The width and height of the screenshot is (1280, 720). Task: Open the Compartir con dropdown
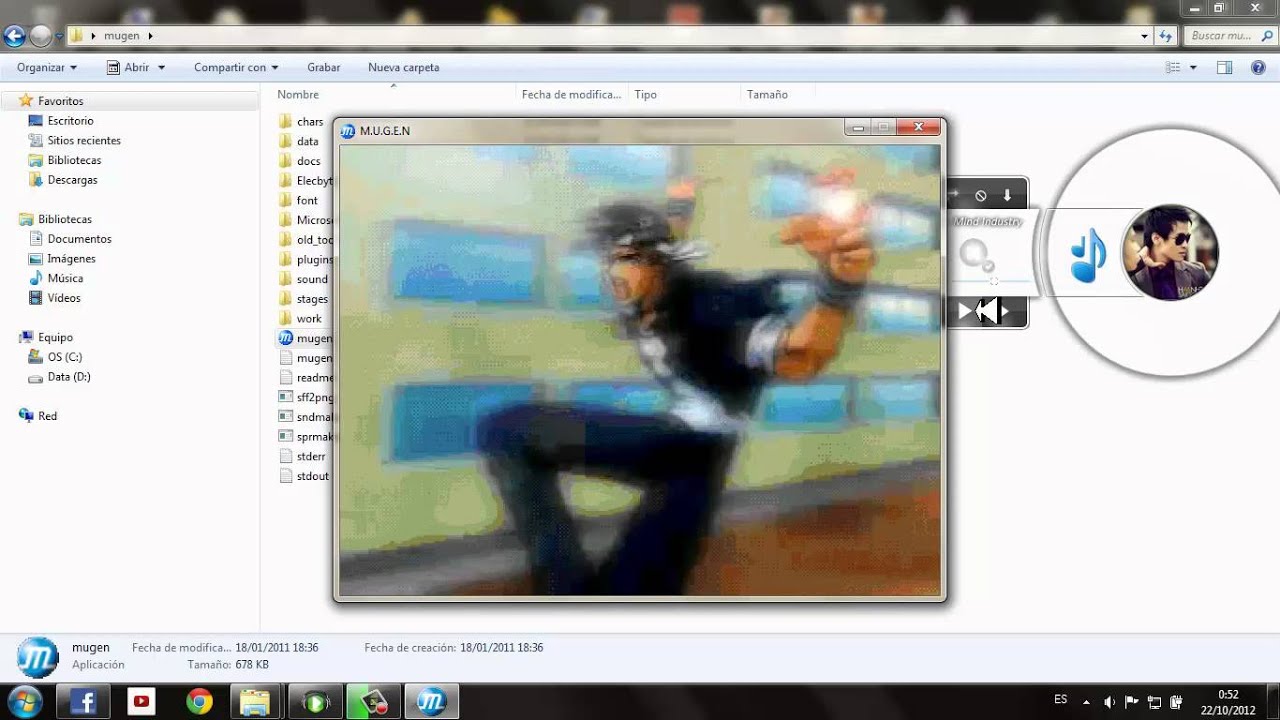point(236,67)
